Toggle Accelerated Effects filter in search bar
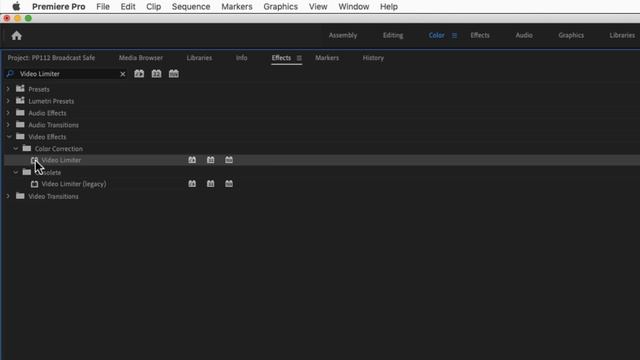This screenshot has width=640, height=360. tap(139, 74)
